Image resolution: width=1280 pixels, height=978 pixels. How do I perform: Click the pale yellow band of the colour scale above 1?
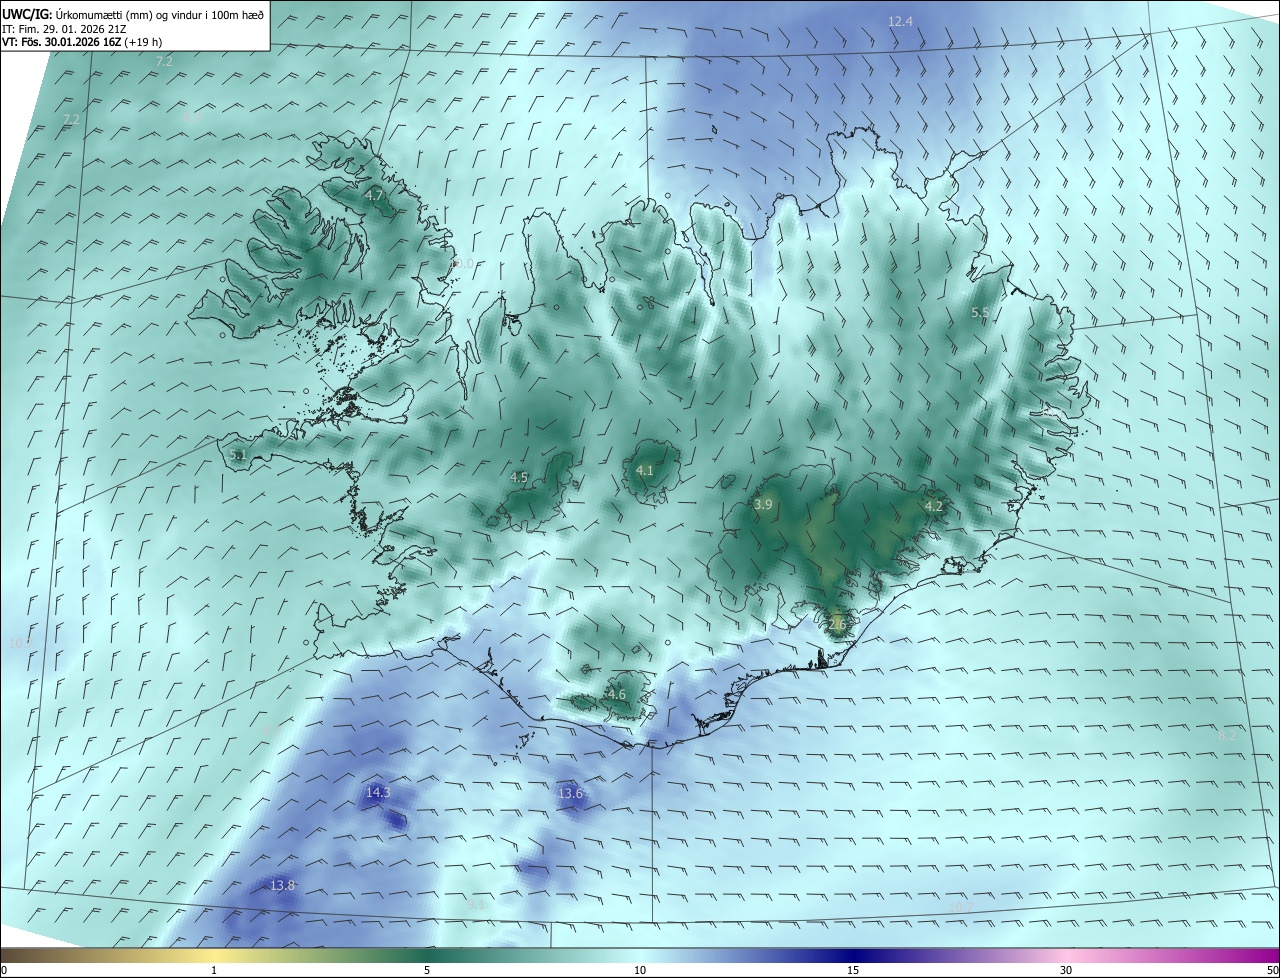click(x=214, y=955)
